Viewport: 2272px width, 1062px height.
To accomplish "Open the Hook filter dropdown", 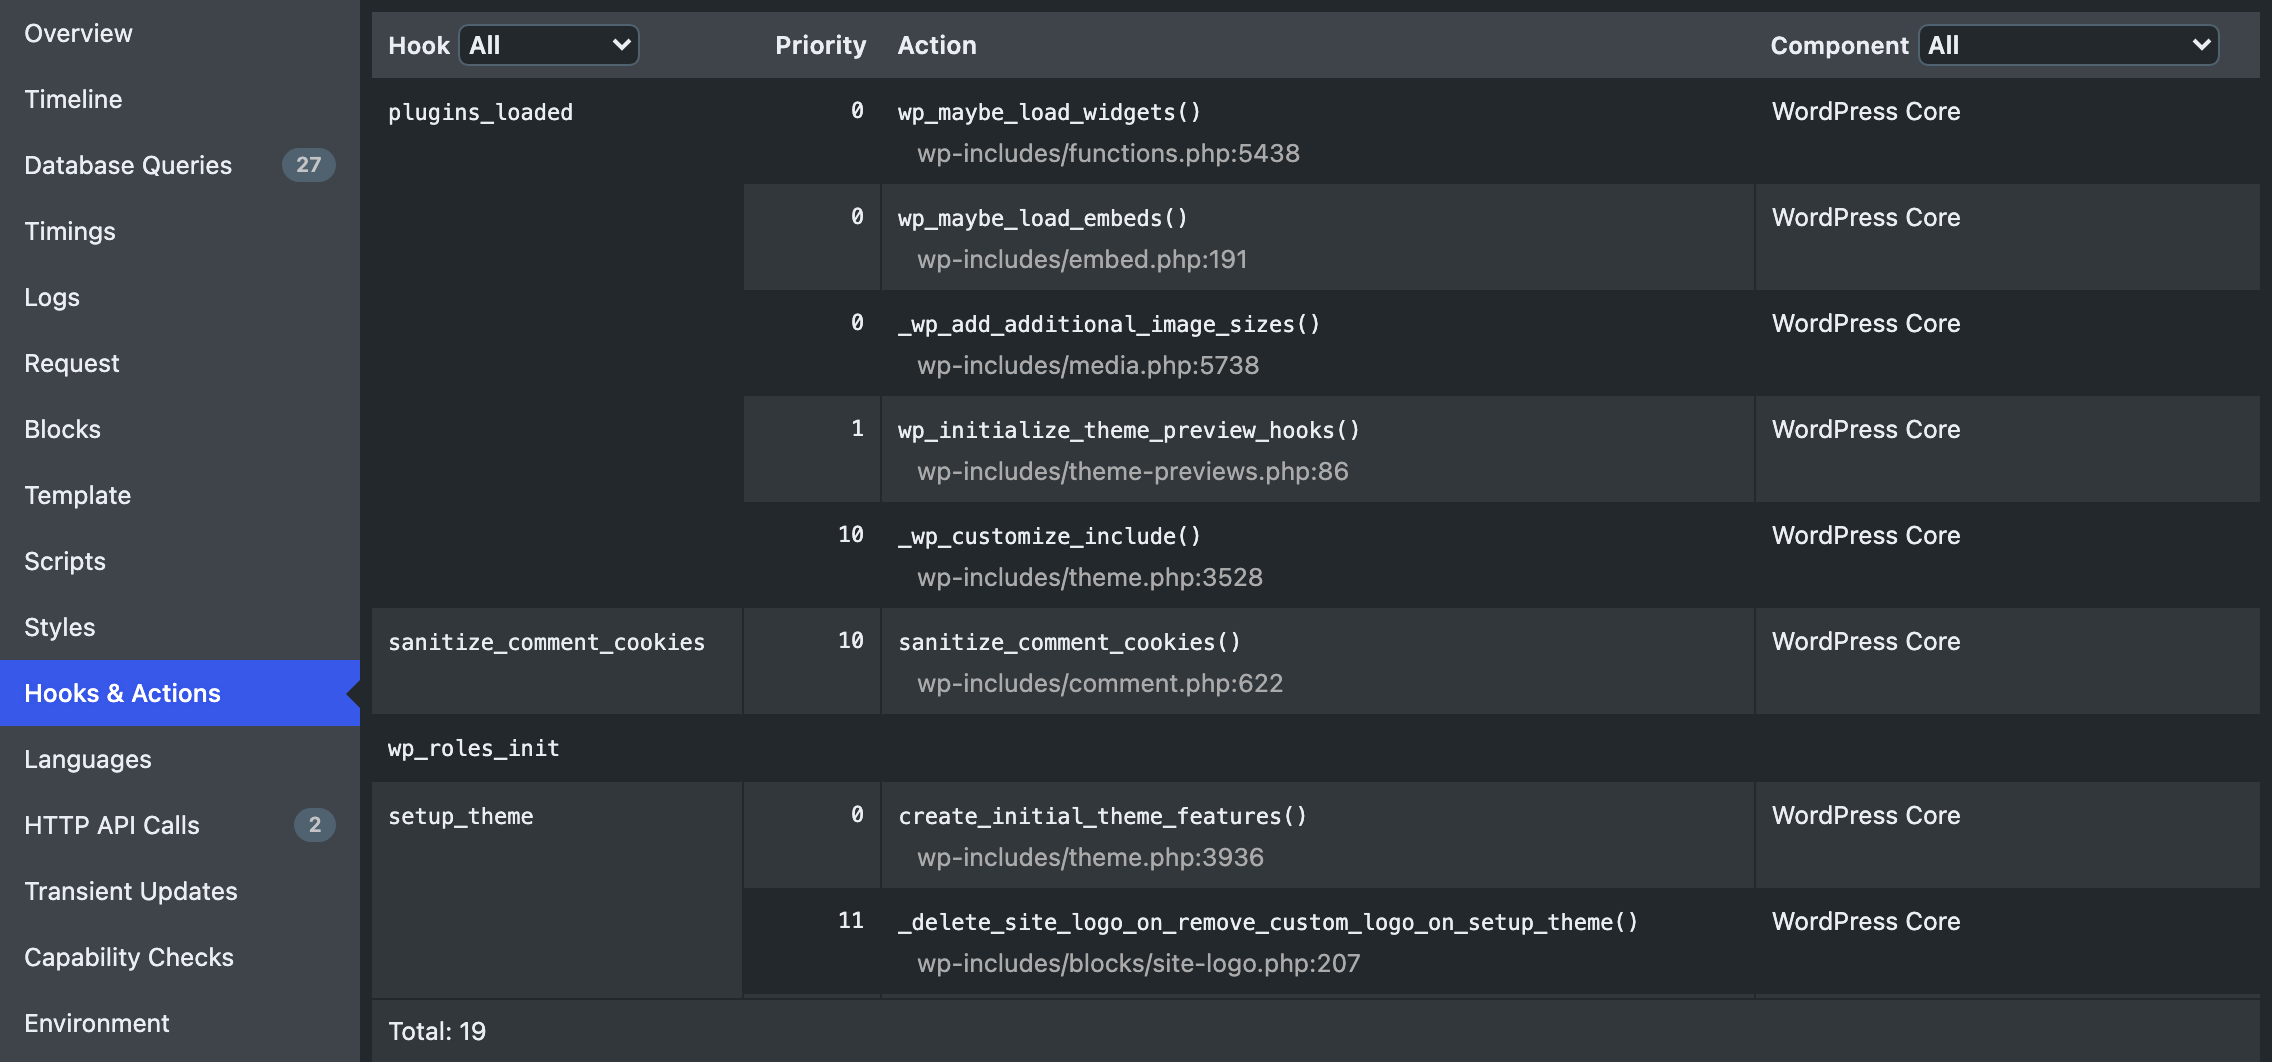I will click(x=548, y=45).
